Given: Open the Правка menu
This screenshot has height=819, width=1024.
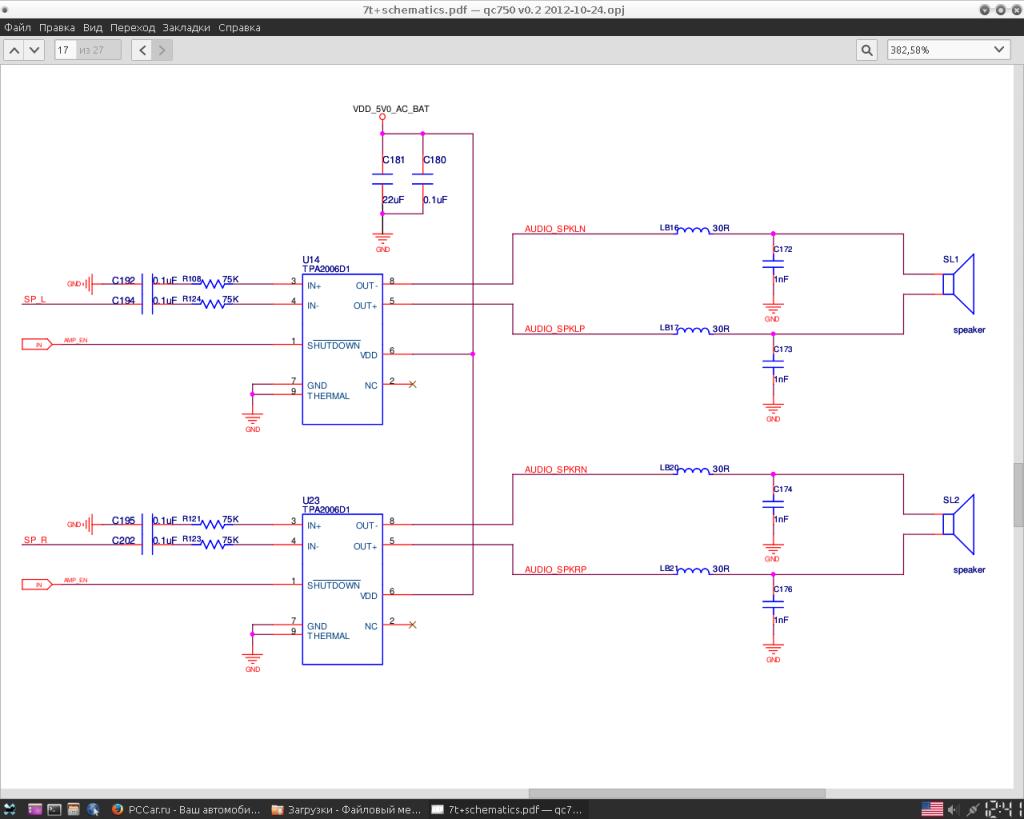Looking at the screenshot, I should point(57,27).
